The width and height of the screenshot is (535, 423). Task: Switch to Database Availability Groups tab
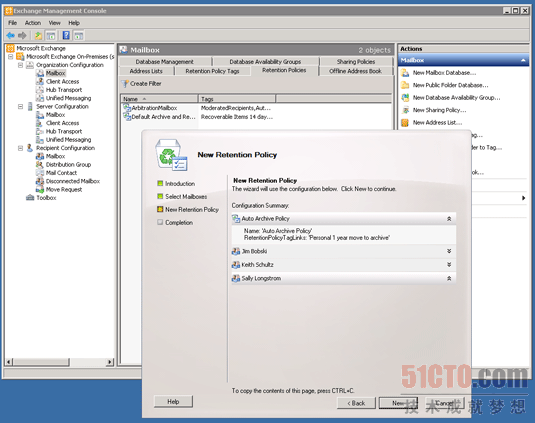(x=265, y=62)
